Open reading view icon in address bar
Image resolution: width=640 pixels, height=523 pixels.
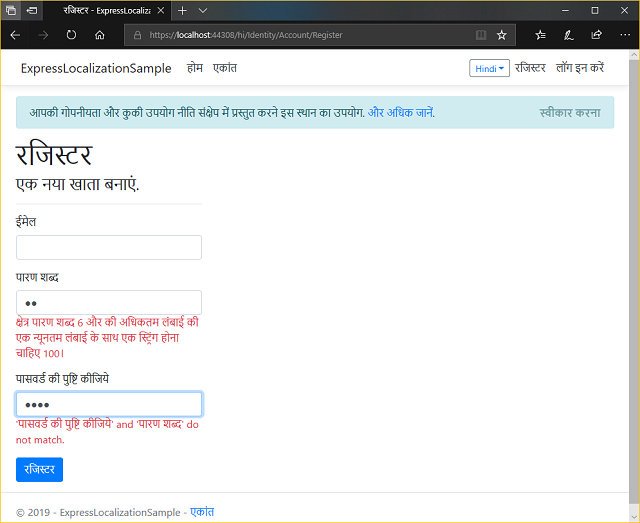pos(481,34)
